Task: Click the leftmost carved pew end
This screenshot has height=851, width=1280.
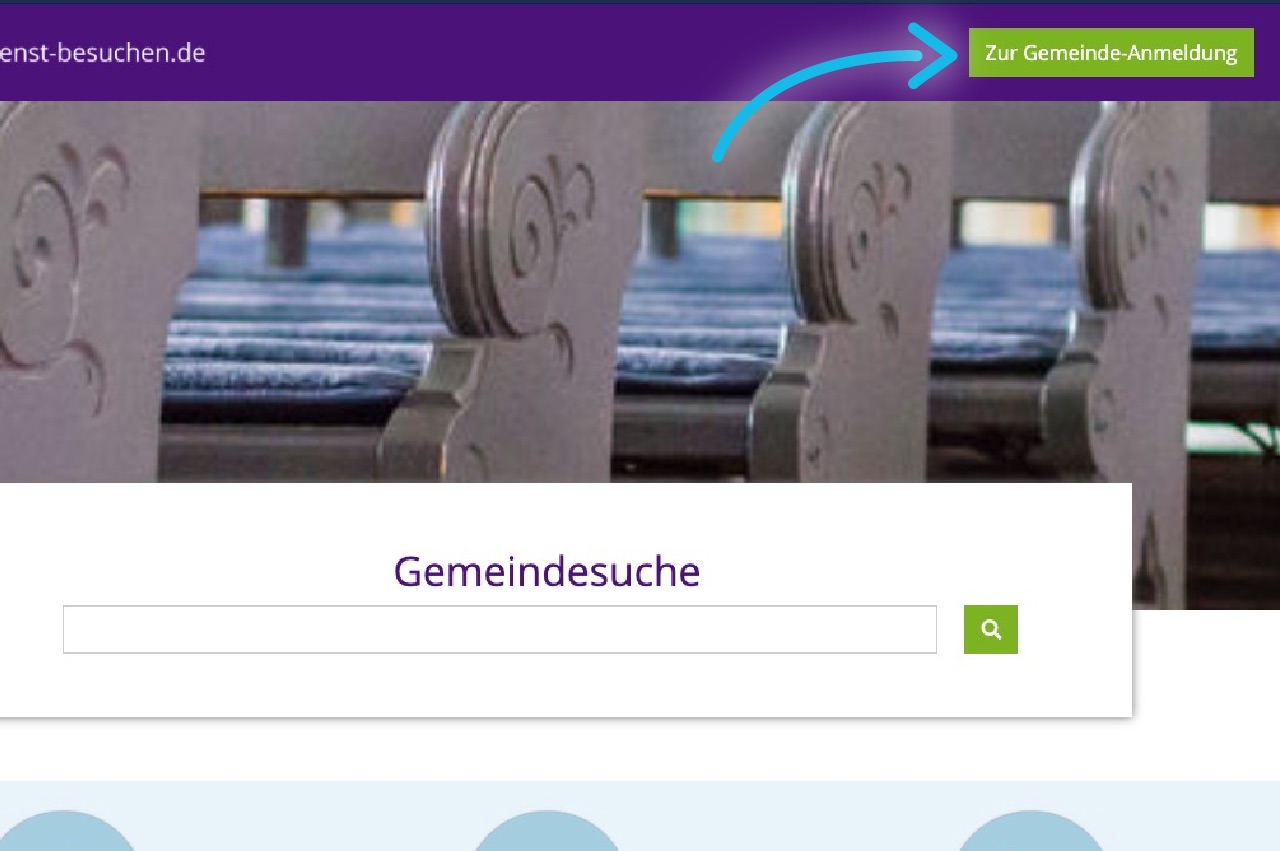Action: point(80,290)
